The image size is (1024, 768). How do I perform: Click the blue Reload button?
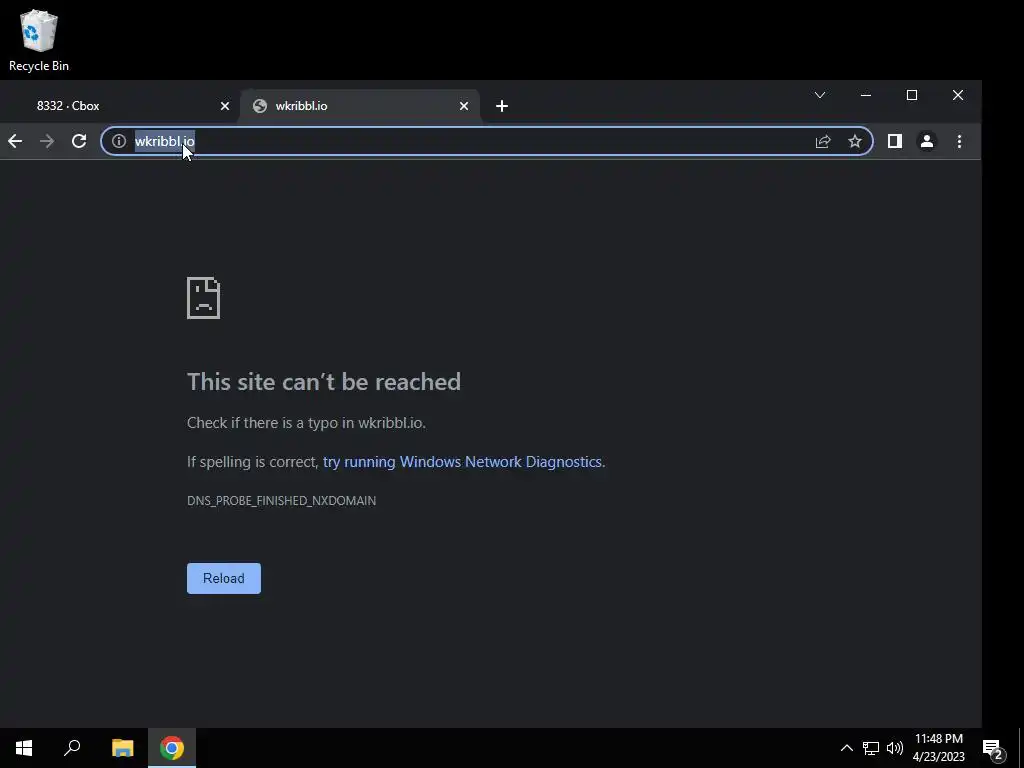(x=224, y=579)
